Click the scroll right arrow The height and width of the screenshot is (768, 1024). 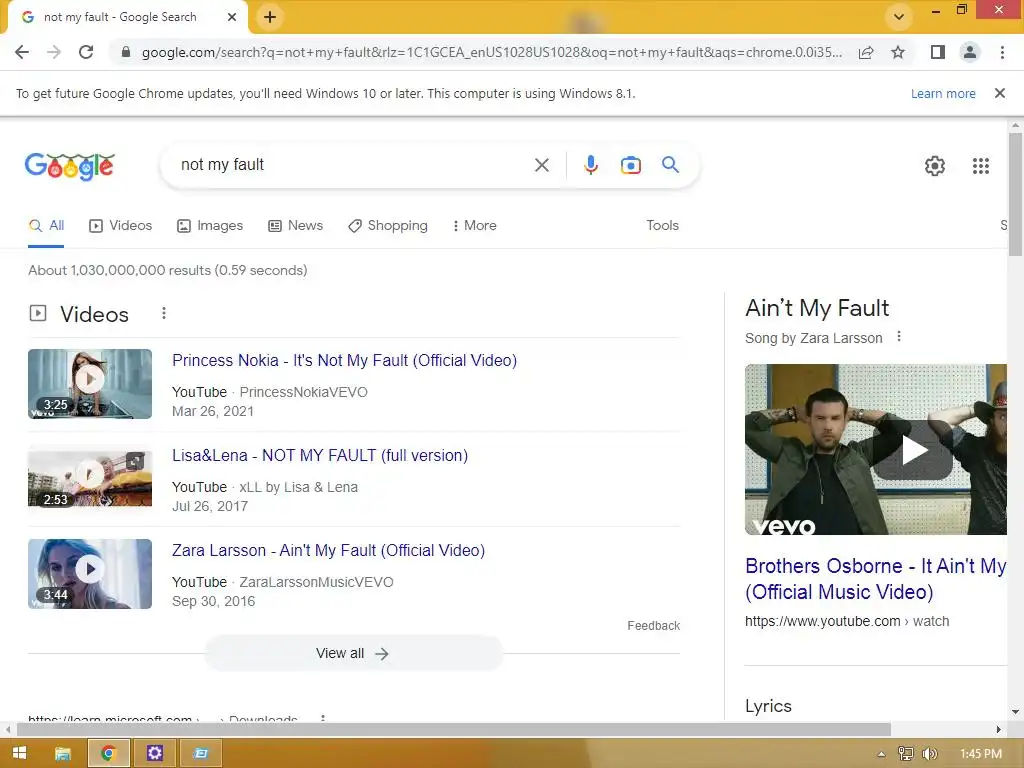point(998,729)
